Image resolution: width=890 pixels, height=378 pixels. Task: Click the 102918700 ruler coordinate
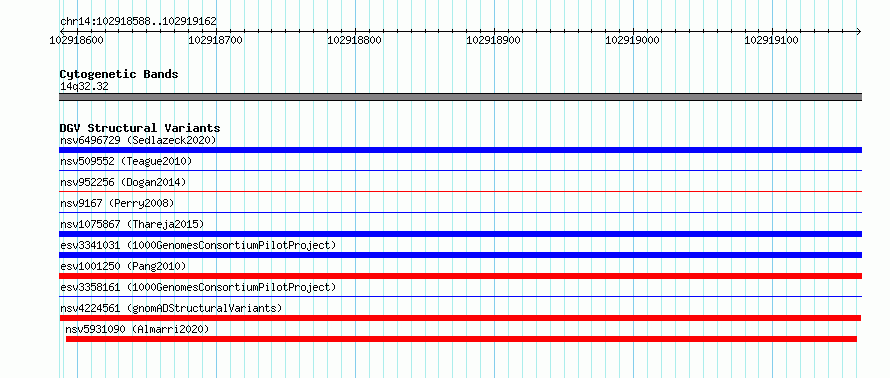click(215, 40)
